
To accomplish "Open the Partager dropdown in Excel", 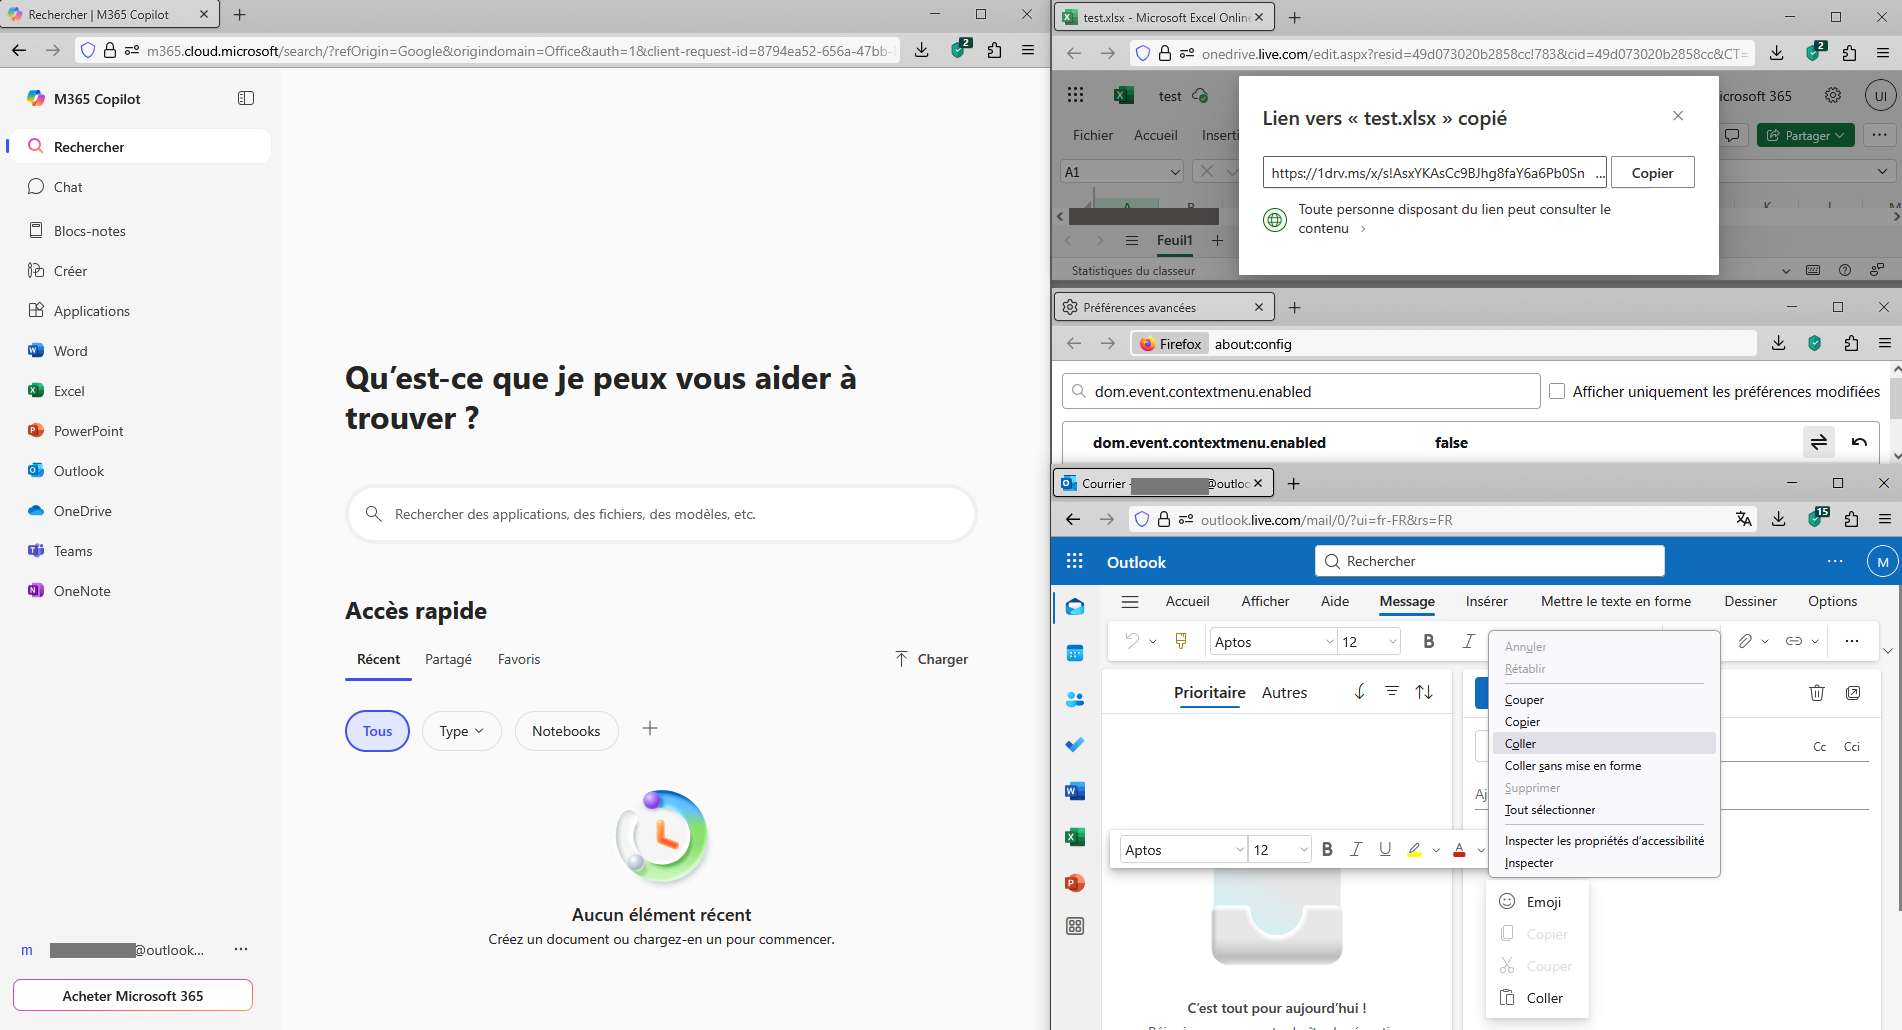I will tap(1806, 135).
